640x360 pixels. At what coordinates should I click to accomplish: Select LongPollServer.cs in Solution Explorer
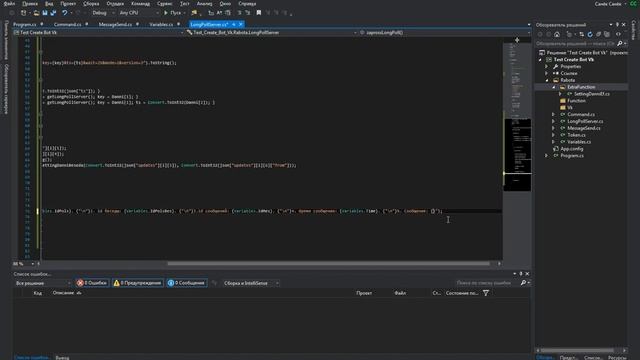click(x=585, y=122)
